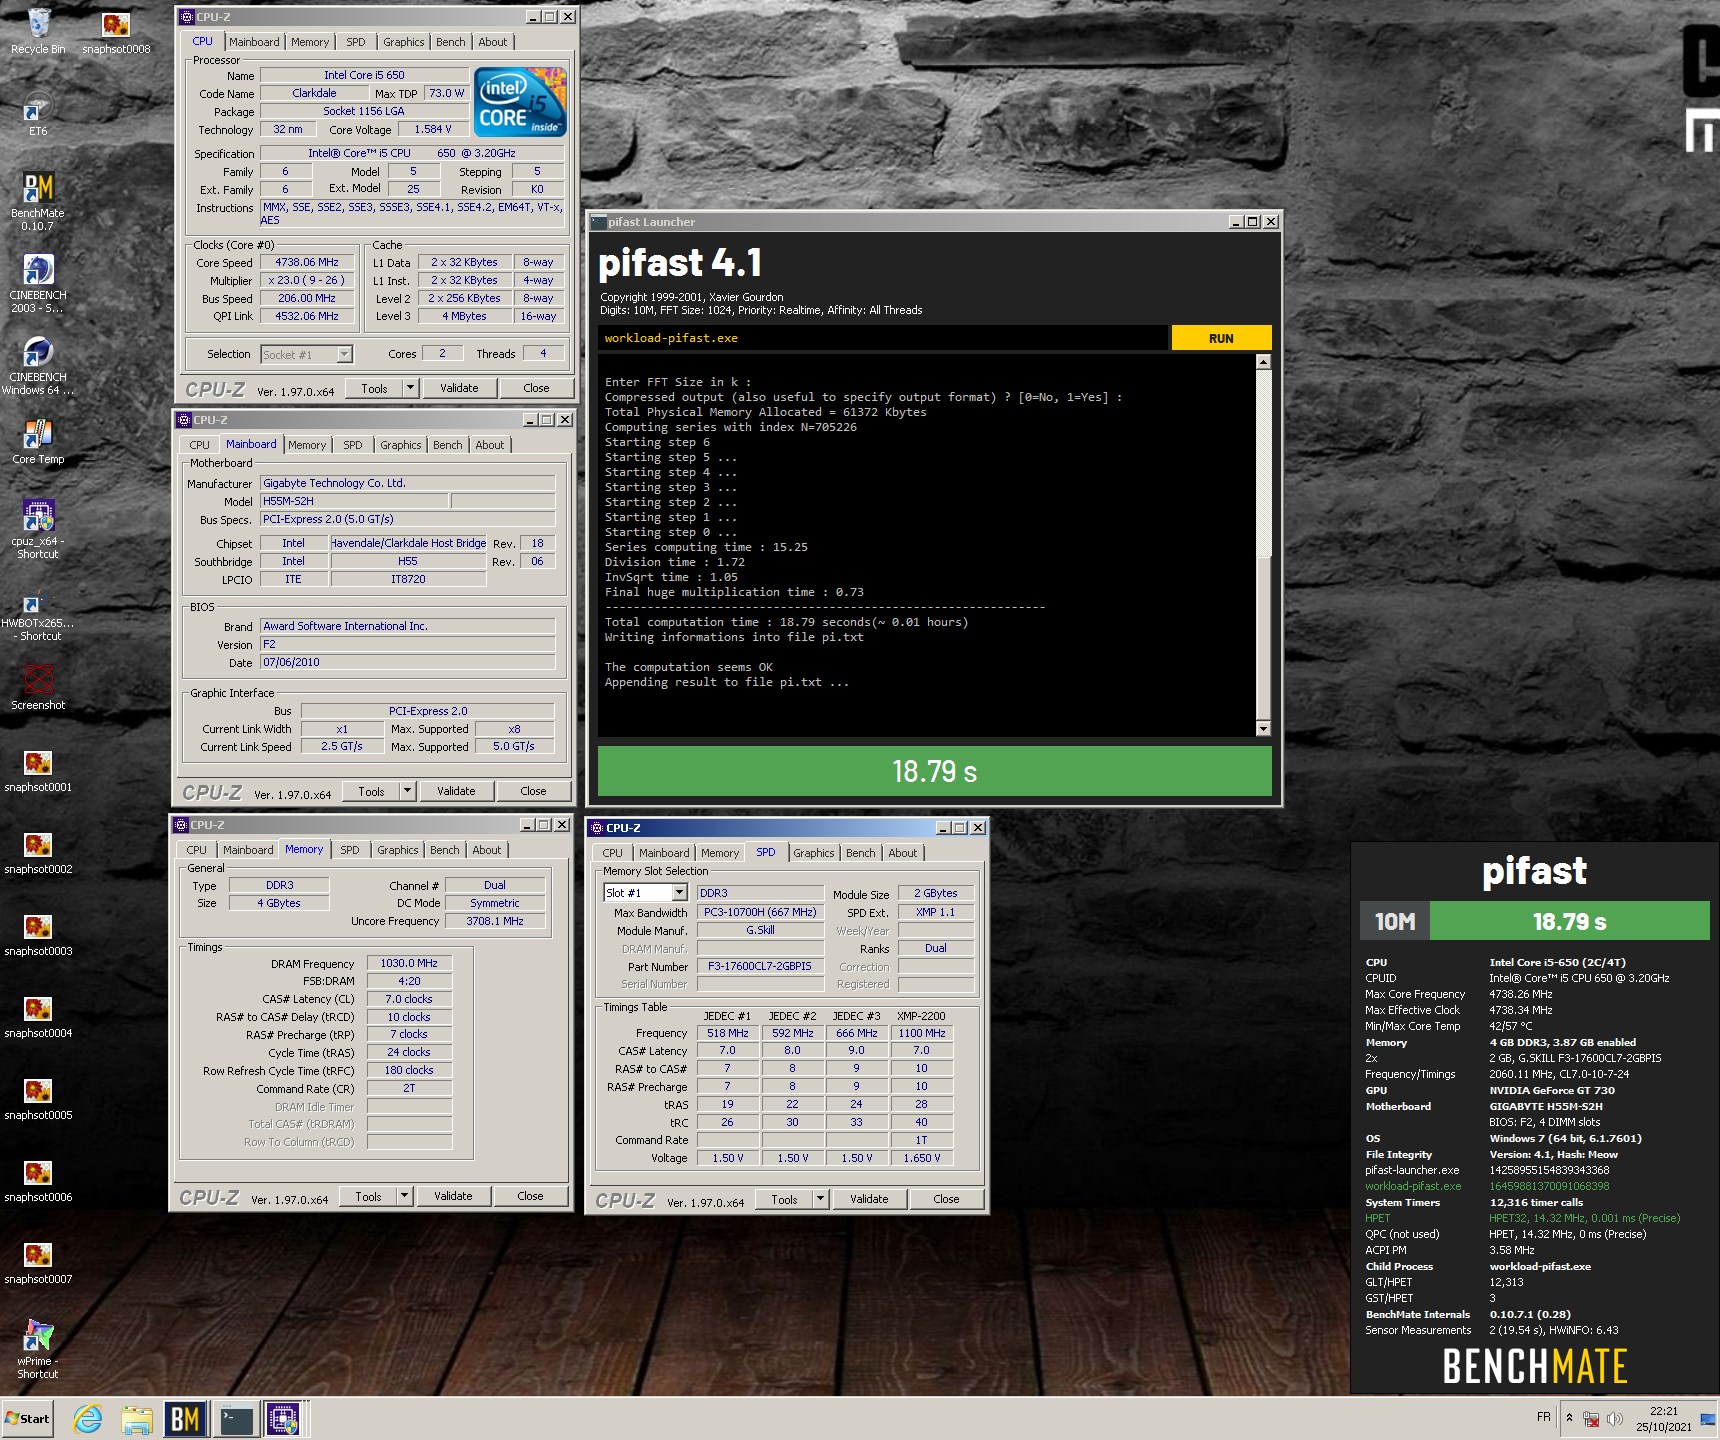Click the workload-pifast.exe input field
This screenshot has height=1440, width=1720.
click(x=883, y=338)
